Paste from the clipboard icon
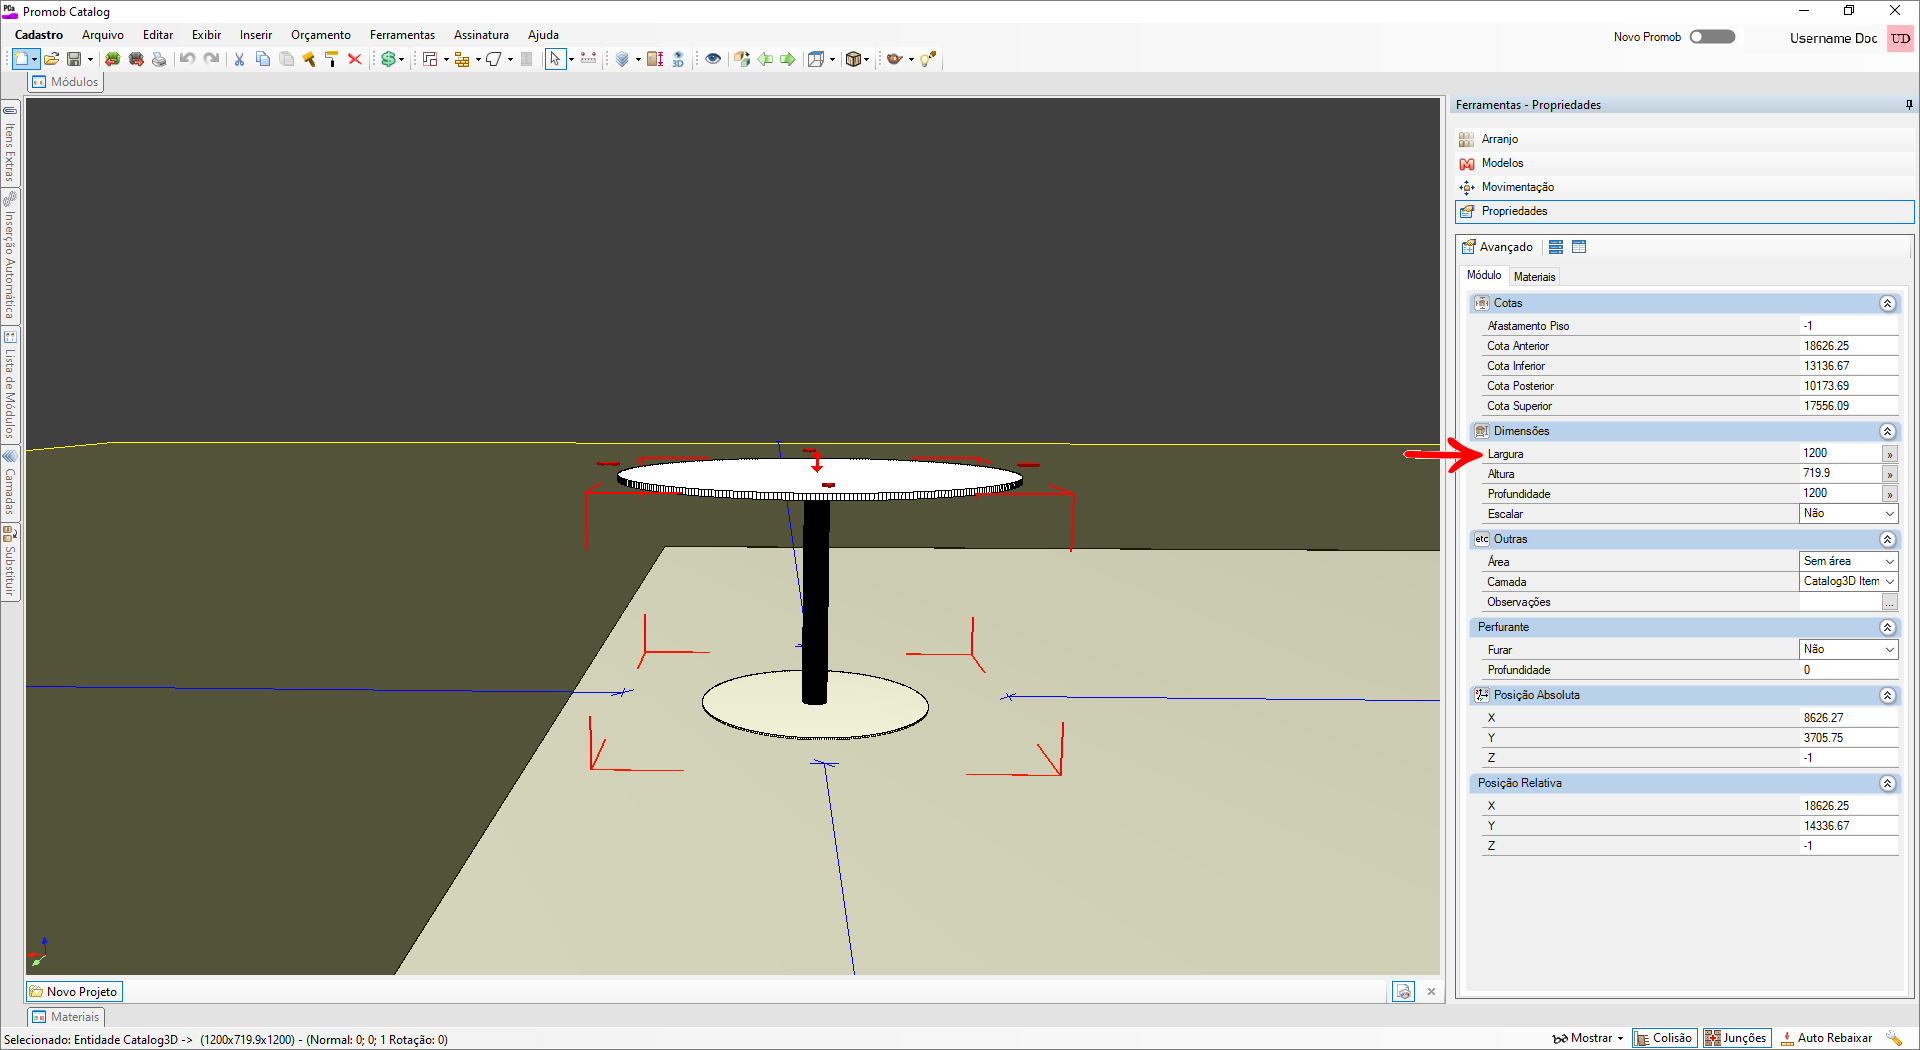Screen dimensions: 1920x1050 286,59
